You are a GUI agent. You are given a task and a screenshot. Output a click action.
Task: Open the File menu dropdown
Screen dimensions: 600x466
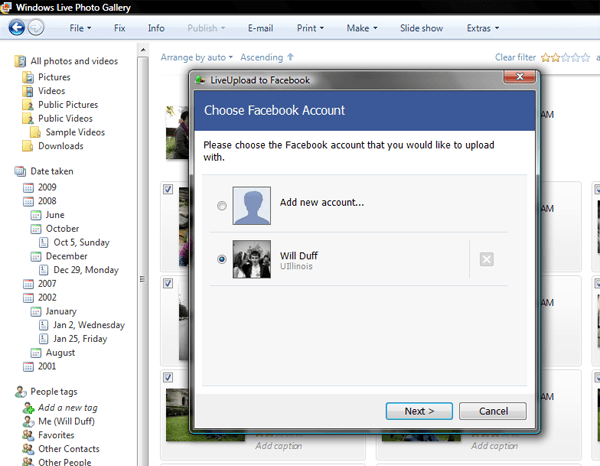pyautogui.click(x=80, y=28)
